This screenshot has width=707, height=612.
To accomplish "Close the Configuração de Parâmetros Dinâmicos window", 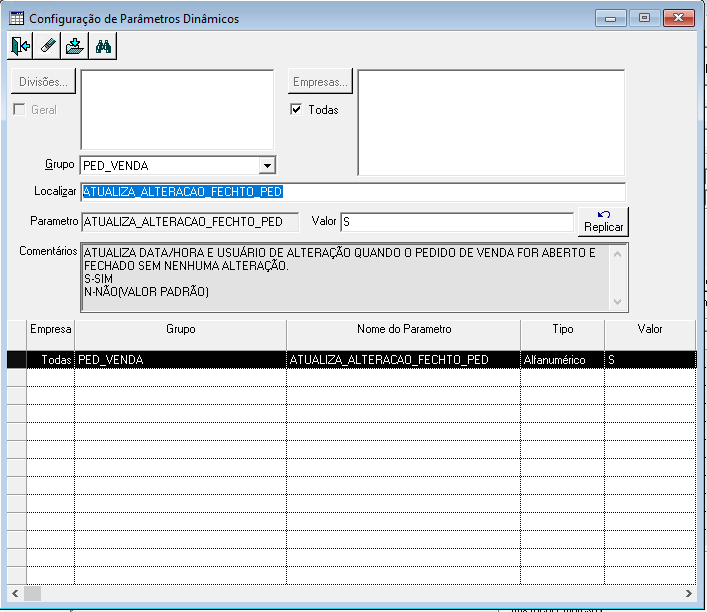I will [679, 18].
